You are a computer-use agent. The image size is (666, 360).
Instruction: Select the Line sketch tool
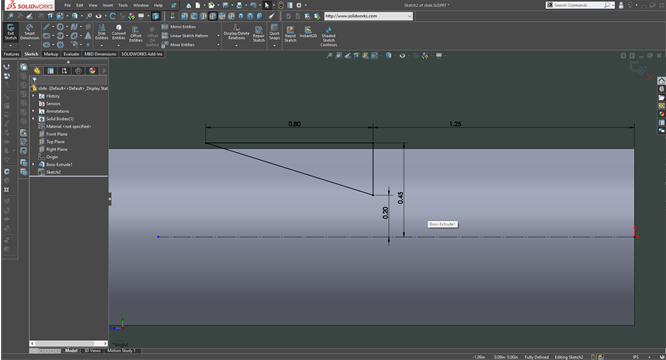[x=47, y=27]
